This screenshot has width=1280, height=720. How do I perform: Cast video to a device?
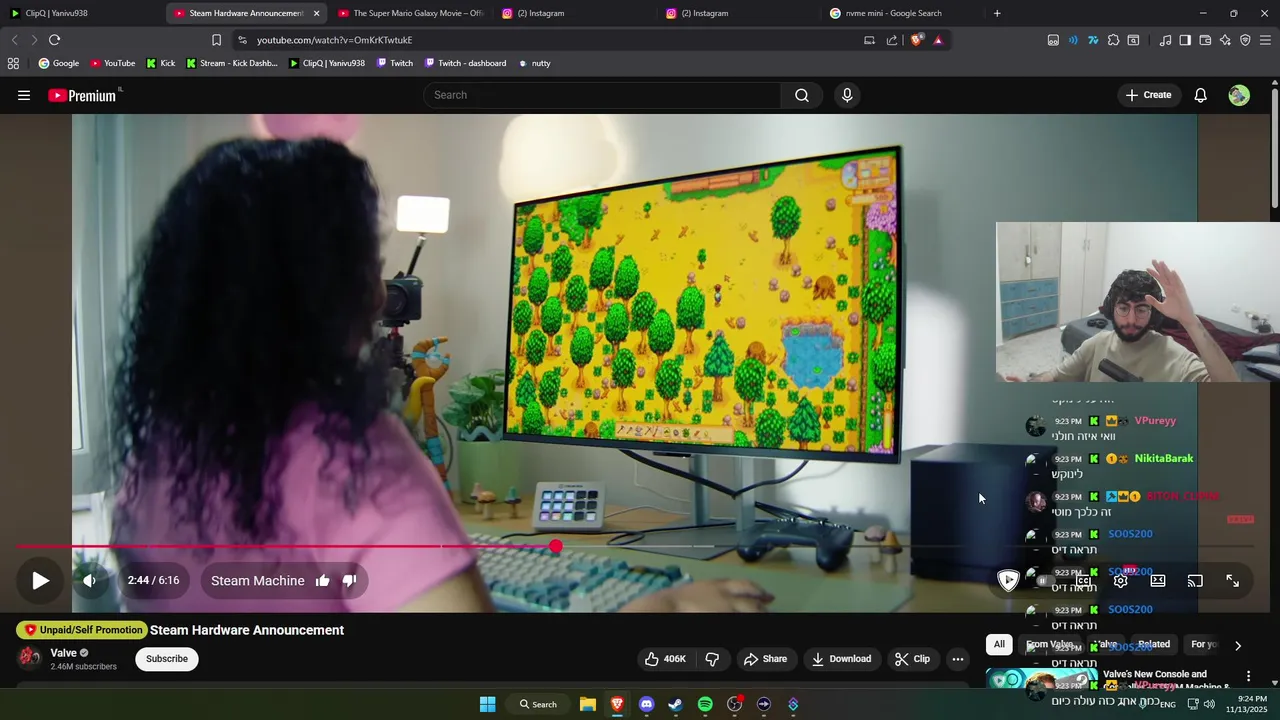tap(1195, 580)
